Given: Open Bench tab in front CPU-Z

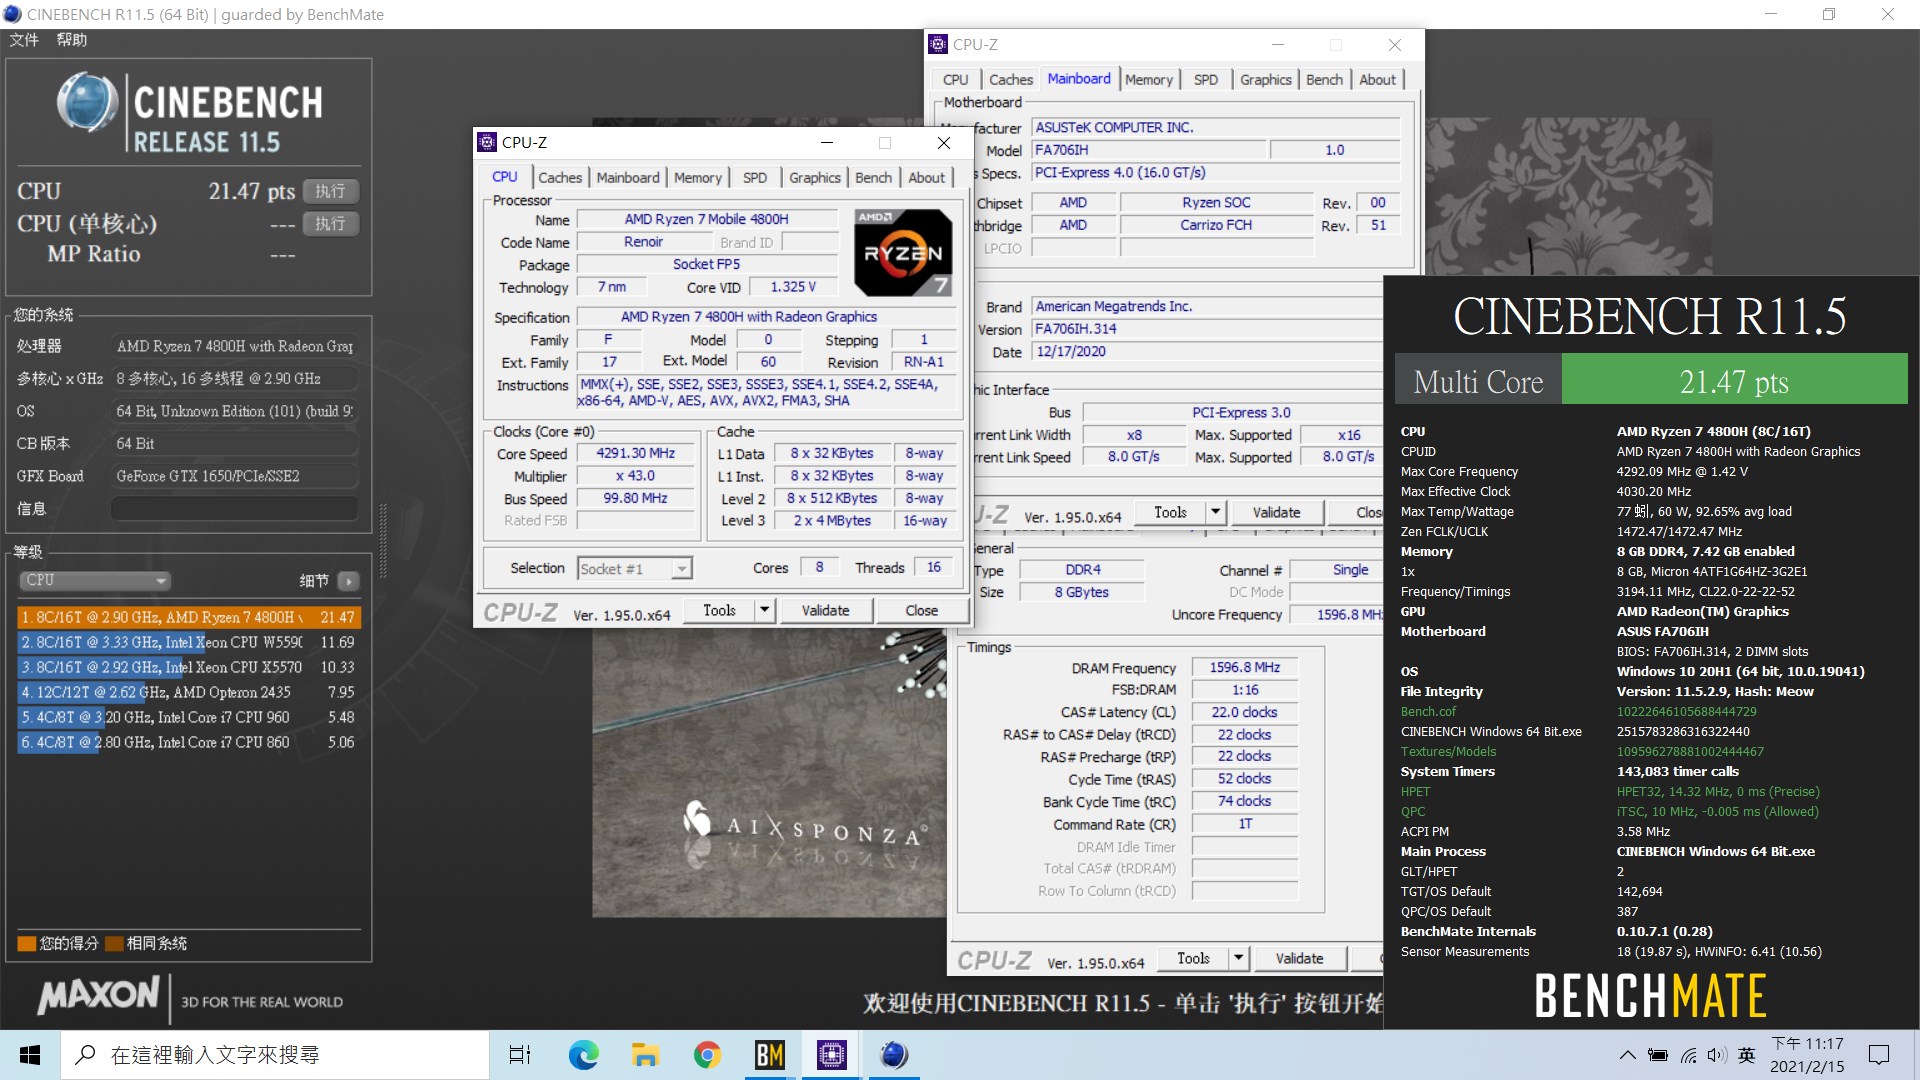Looking at the screenshot, I should coord(873,177).
